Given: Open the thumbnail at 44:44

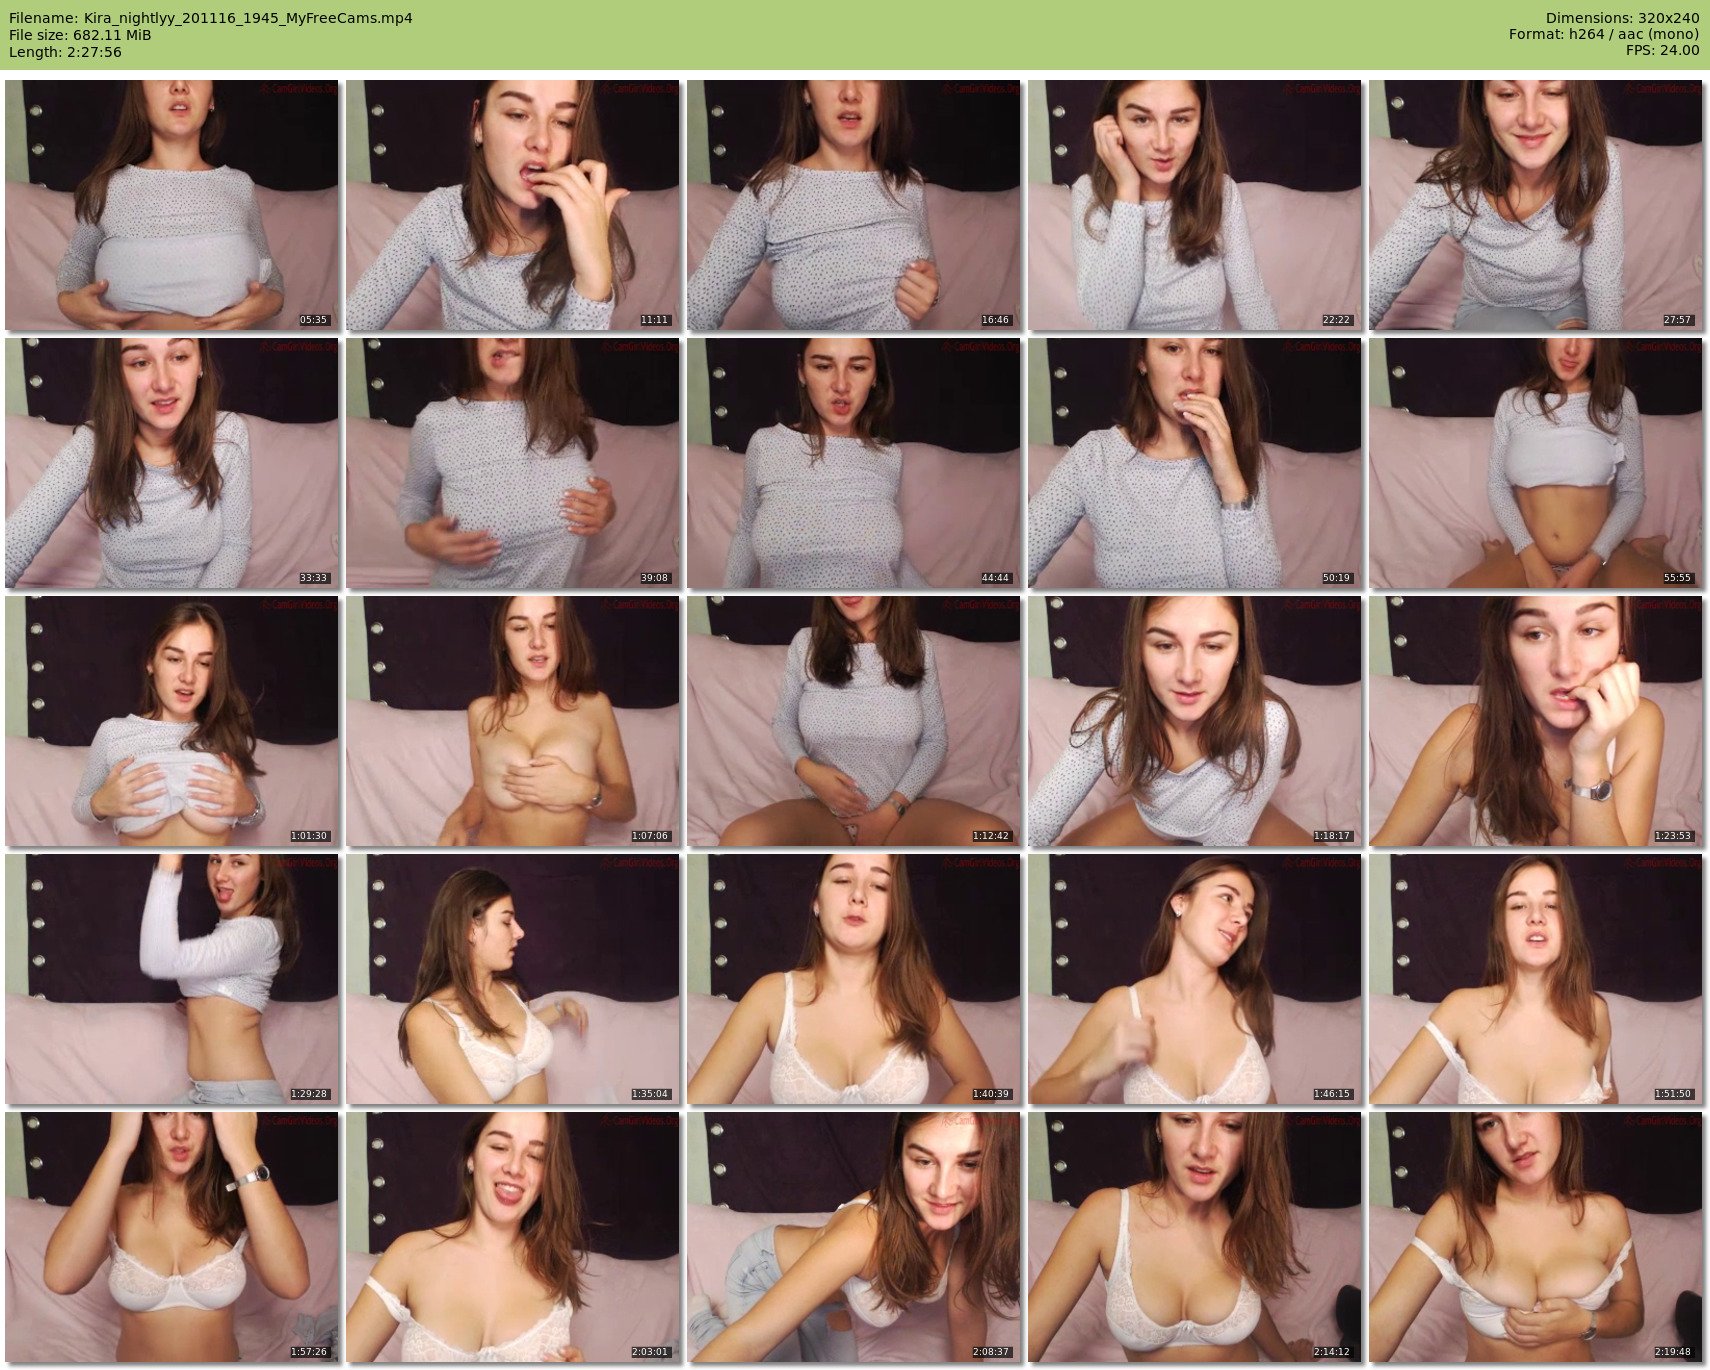Looking at the screenshot, I should point(853,463).
